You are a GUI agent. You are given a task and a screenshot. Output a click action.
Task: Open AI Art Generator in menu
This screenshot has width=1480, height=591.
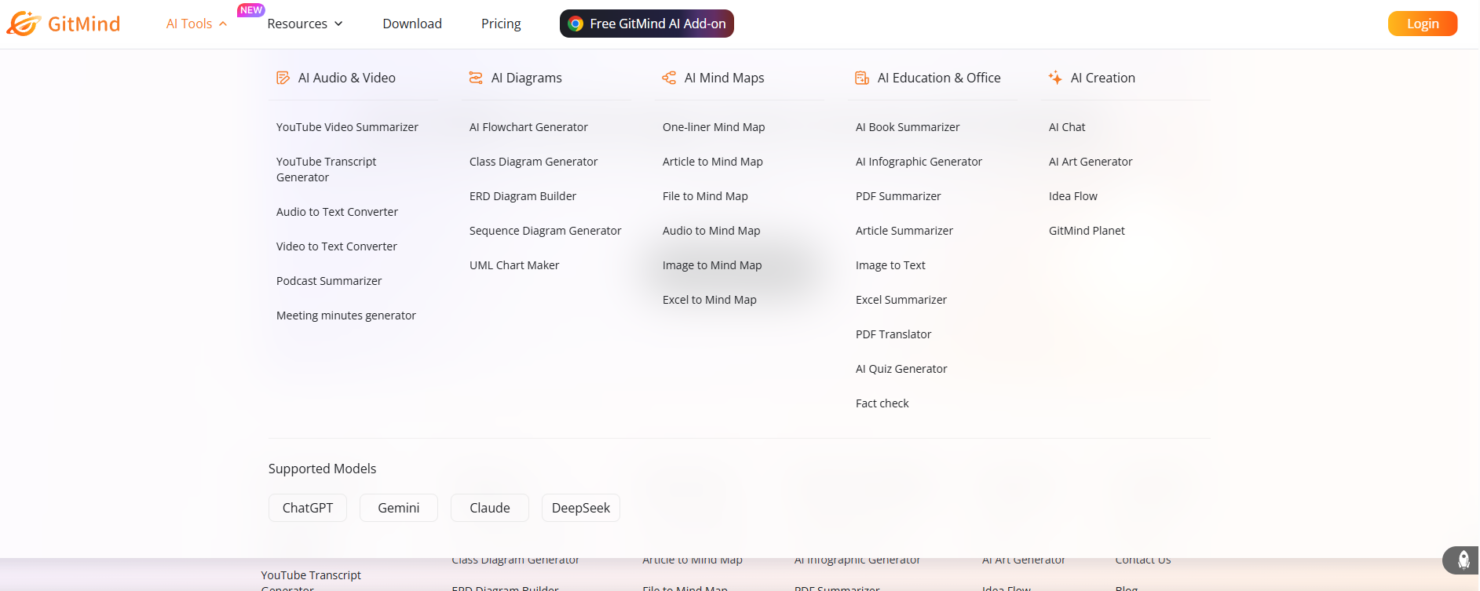click(x=1090, y=161)
